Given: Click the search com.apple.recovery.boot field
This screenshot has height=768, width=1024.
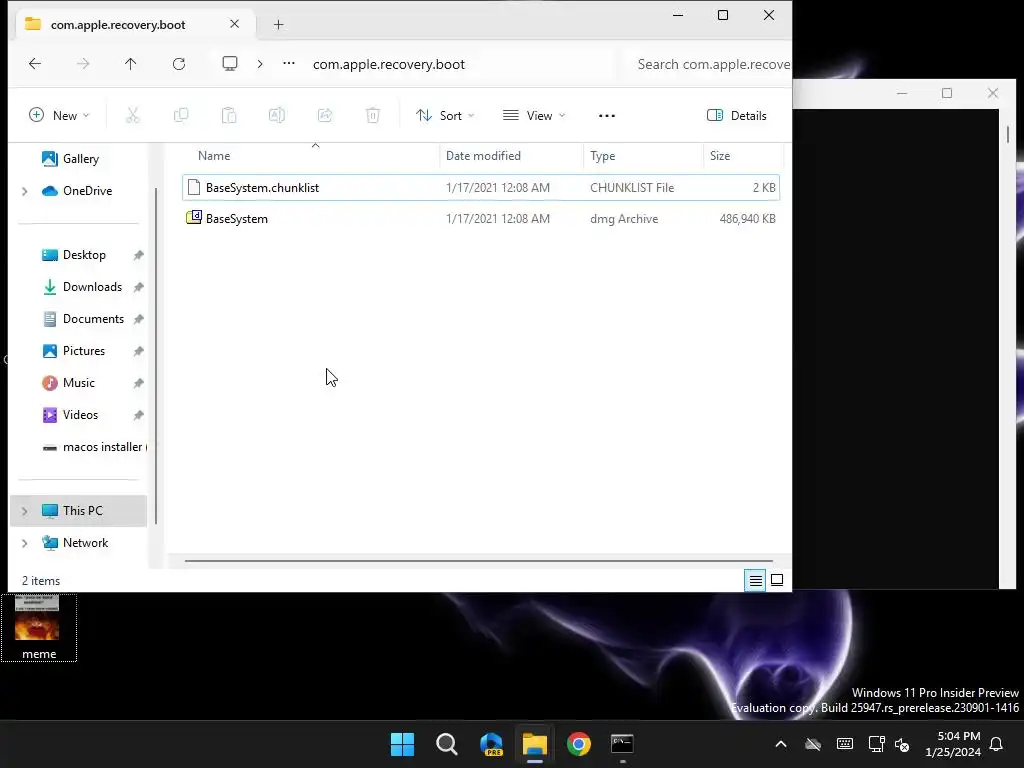Looking at the screenshot, I should [x=709, y=64].
